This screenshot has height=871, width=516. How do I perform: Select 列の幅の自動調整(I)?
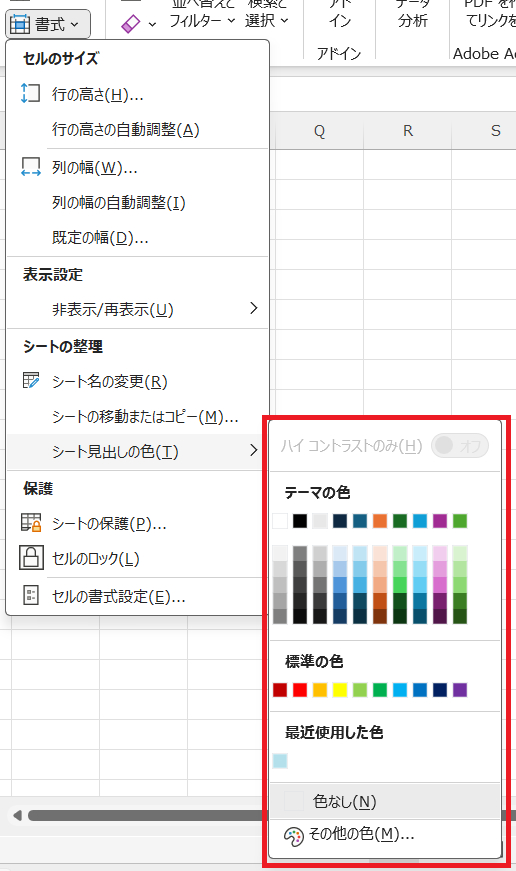[138, 202]
